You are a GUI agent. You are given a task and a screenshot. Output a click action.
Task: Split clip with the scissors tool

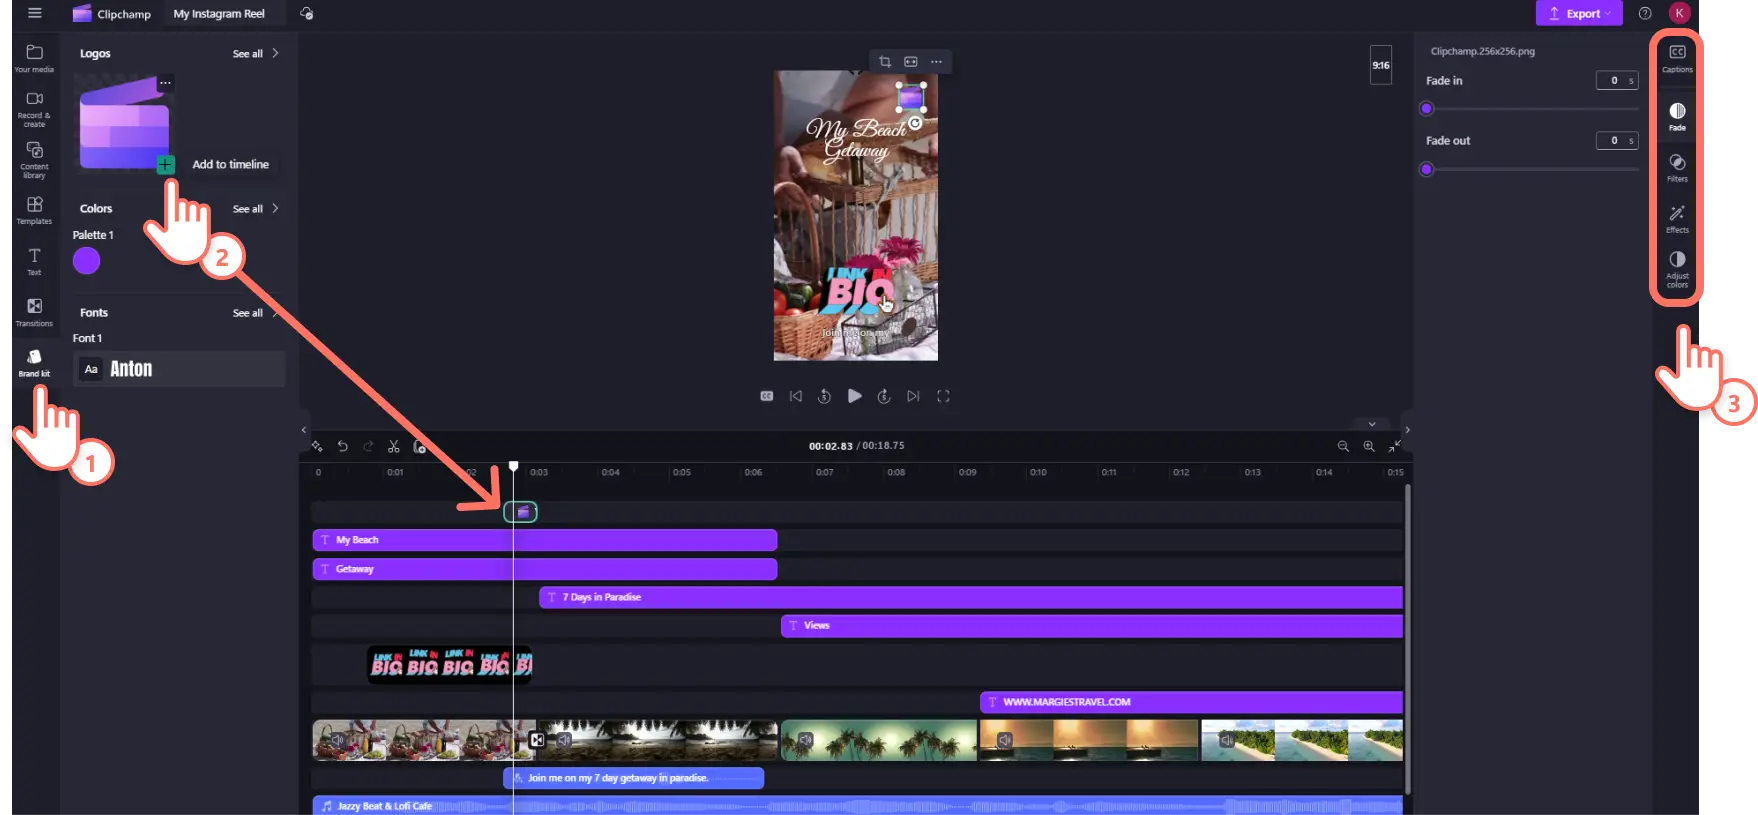tap(394, 446)
